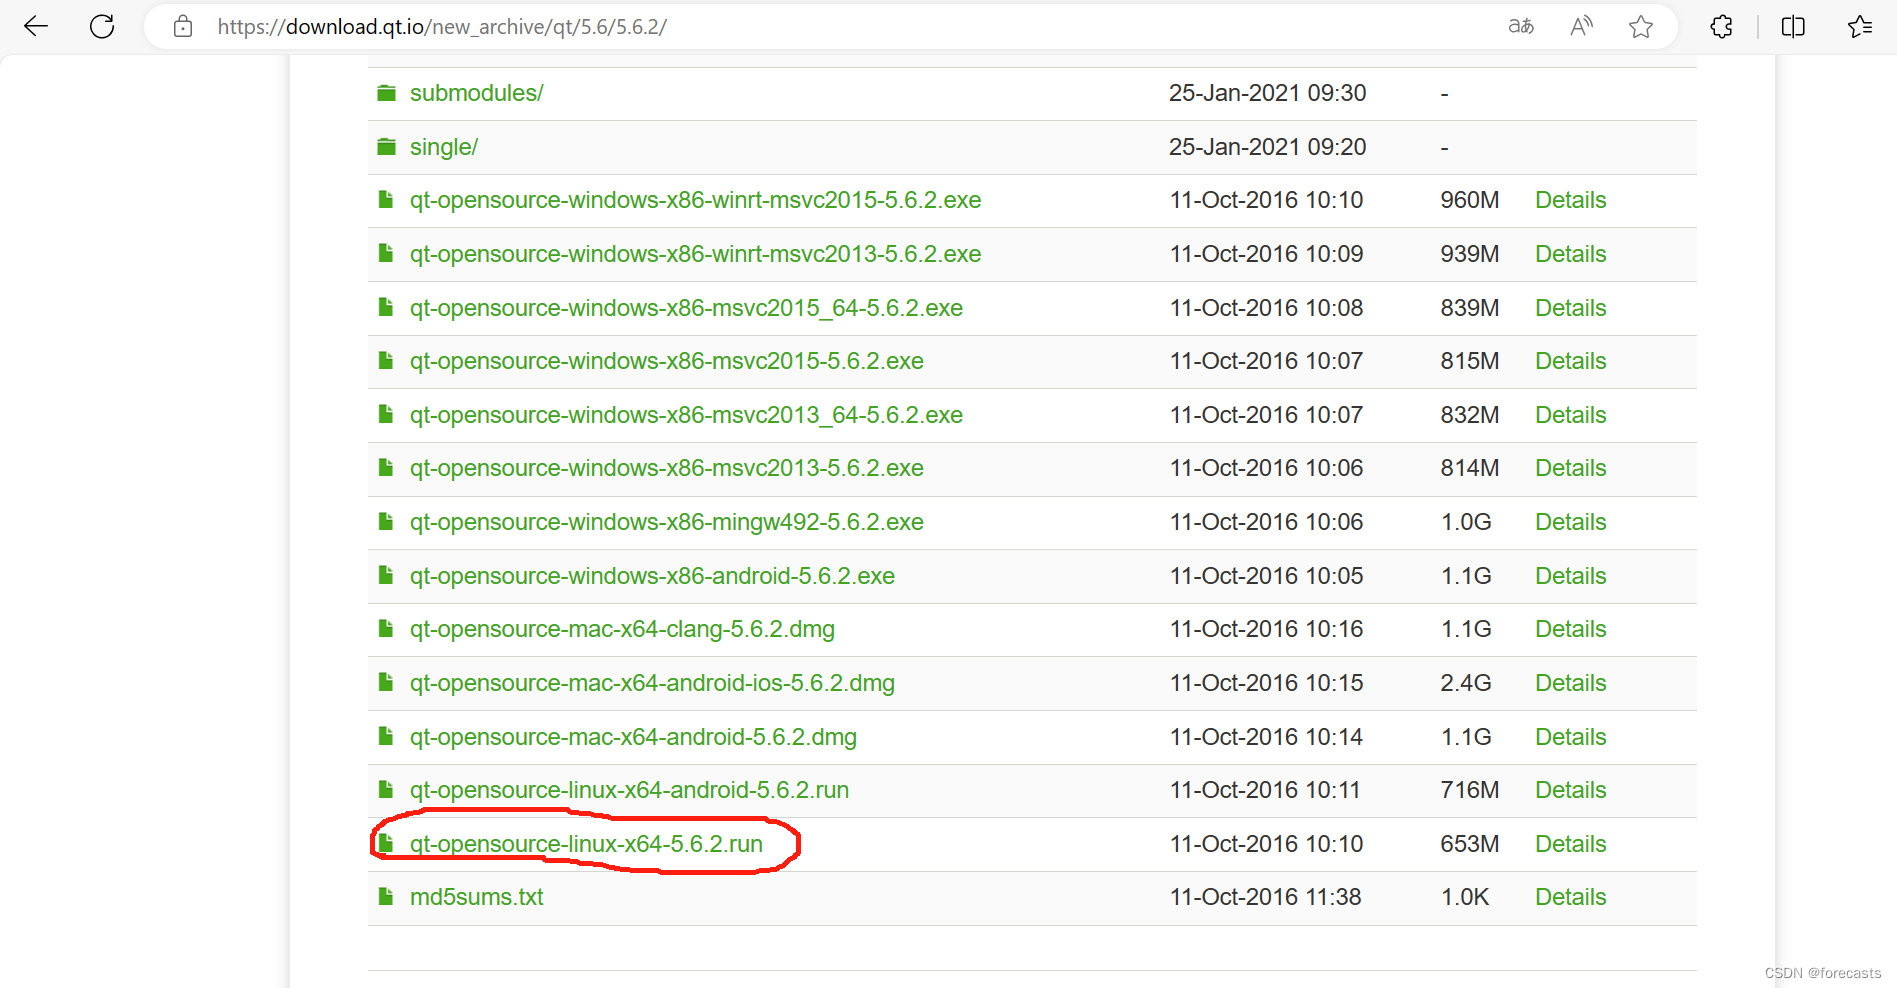This screenshot has width=1897, height=988.
Task: Select the 653M file size text
Action: point(1469,844)
